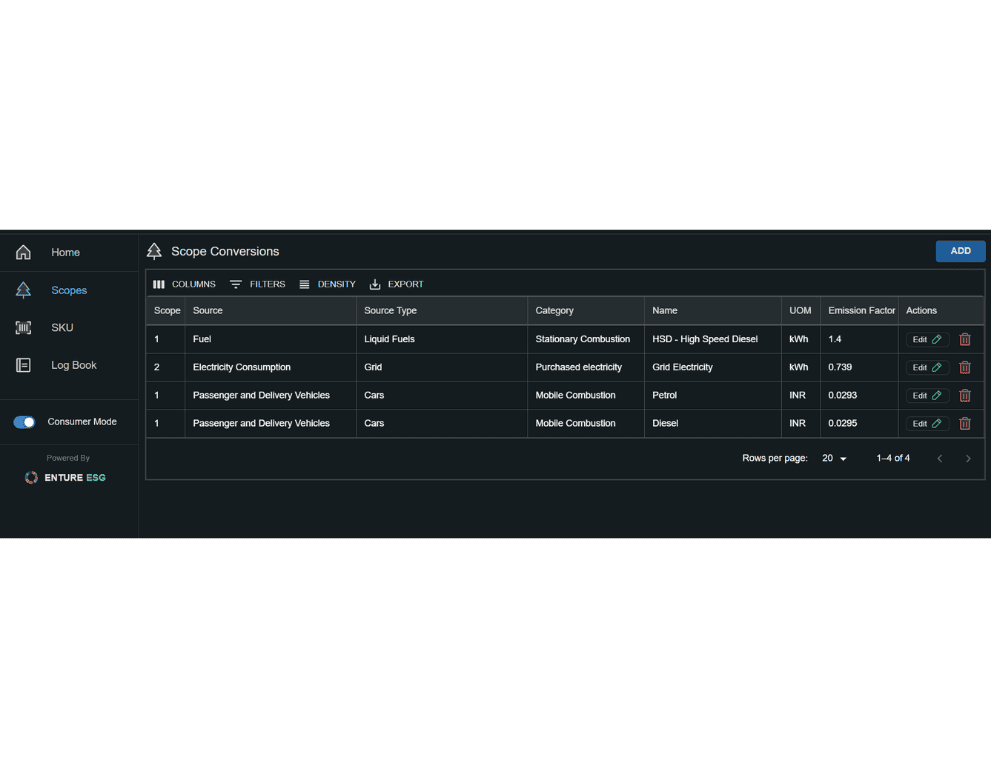Viewport: 991px width, 768px height.
Task: Click the Log Book icon
Action: 23,366
